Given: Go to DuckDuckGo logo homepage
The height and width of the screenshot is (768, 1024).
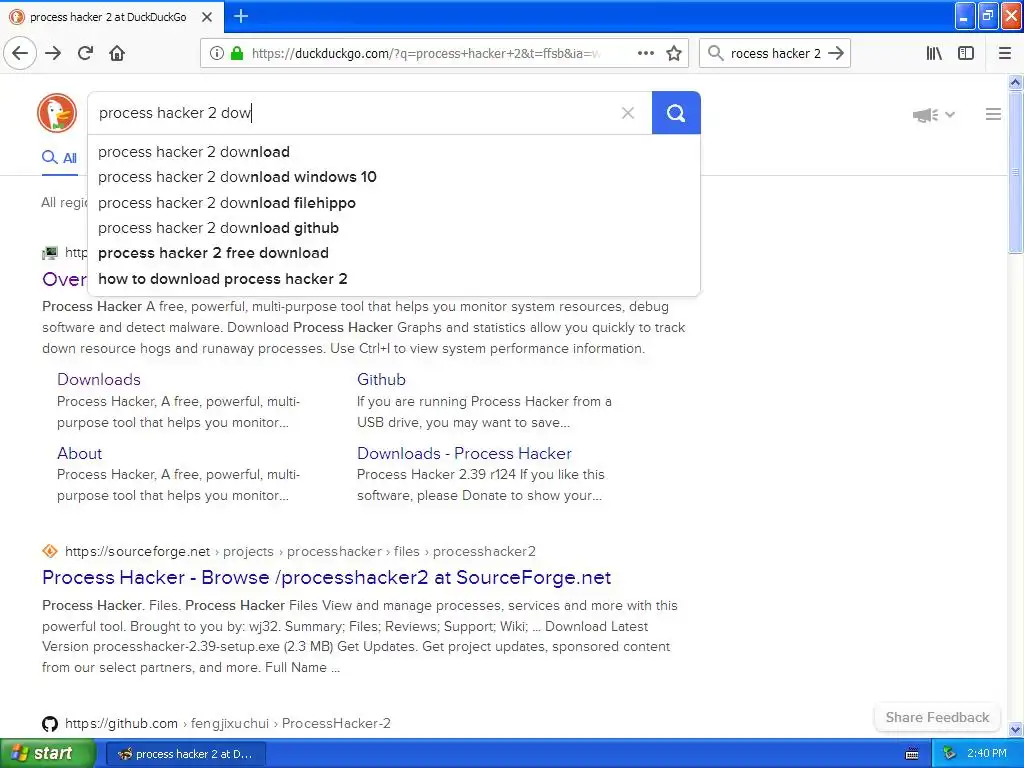Looking at the screenshot, I should (57, 113).
